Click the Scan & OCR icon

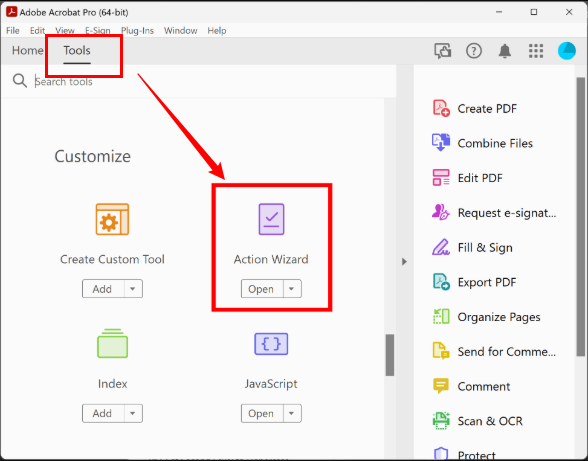441,420
